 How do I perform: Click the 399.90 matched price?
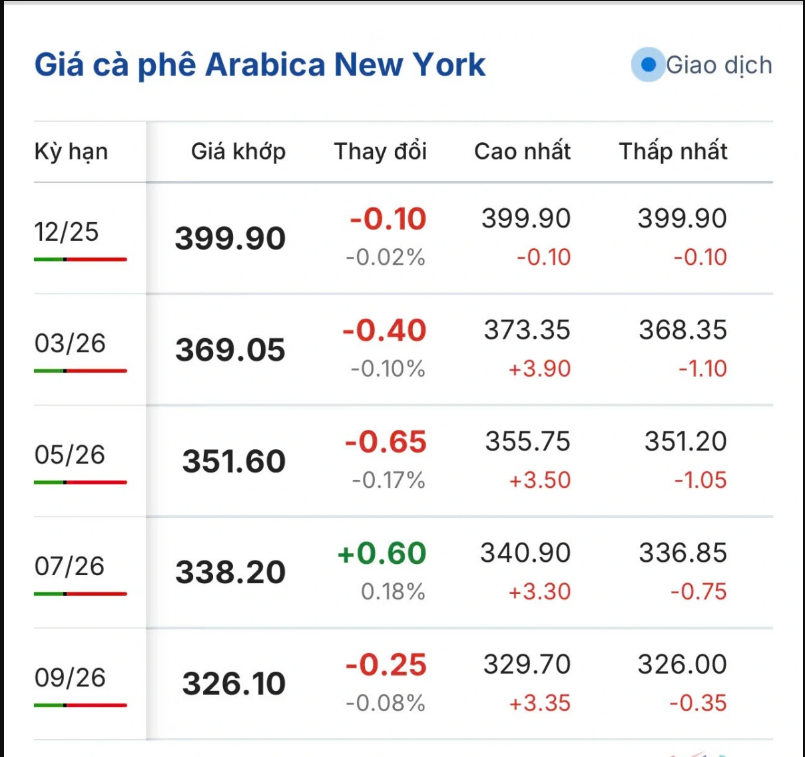pyautogui.click(x=230, y=239)
